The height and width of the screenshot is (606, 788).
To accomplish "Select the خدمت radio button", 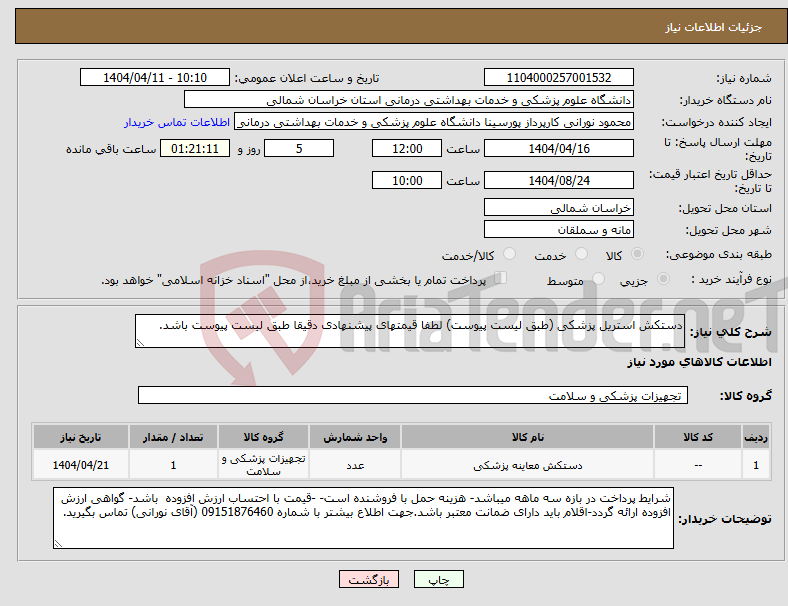I will coord(581,254).
